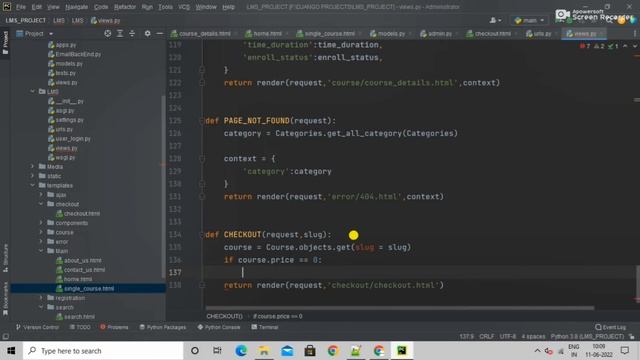The height and width of the screenshot is (360, 640).
Task: Go to next highlighted error arrow
Action: tap(635, 46)
